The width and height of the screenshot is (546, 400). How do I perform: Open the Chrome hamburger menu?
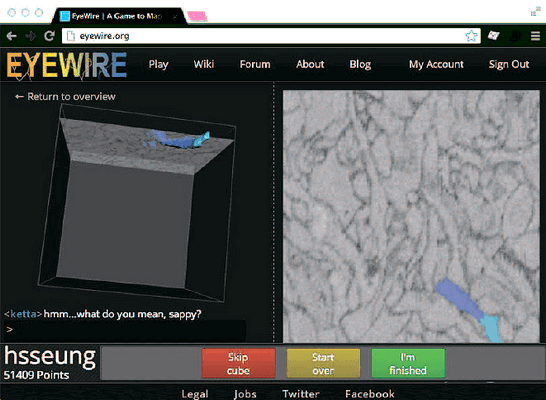click(536, 36)
